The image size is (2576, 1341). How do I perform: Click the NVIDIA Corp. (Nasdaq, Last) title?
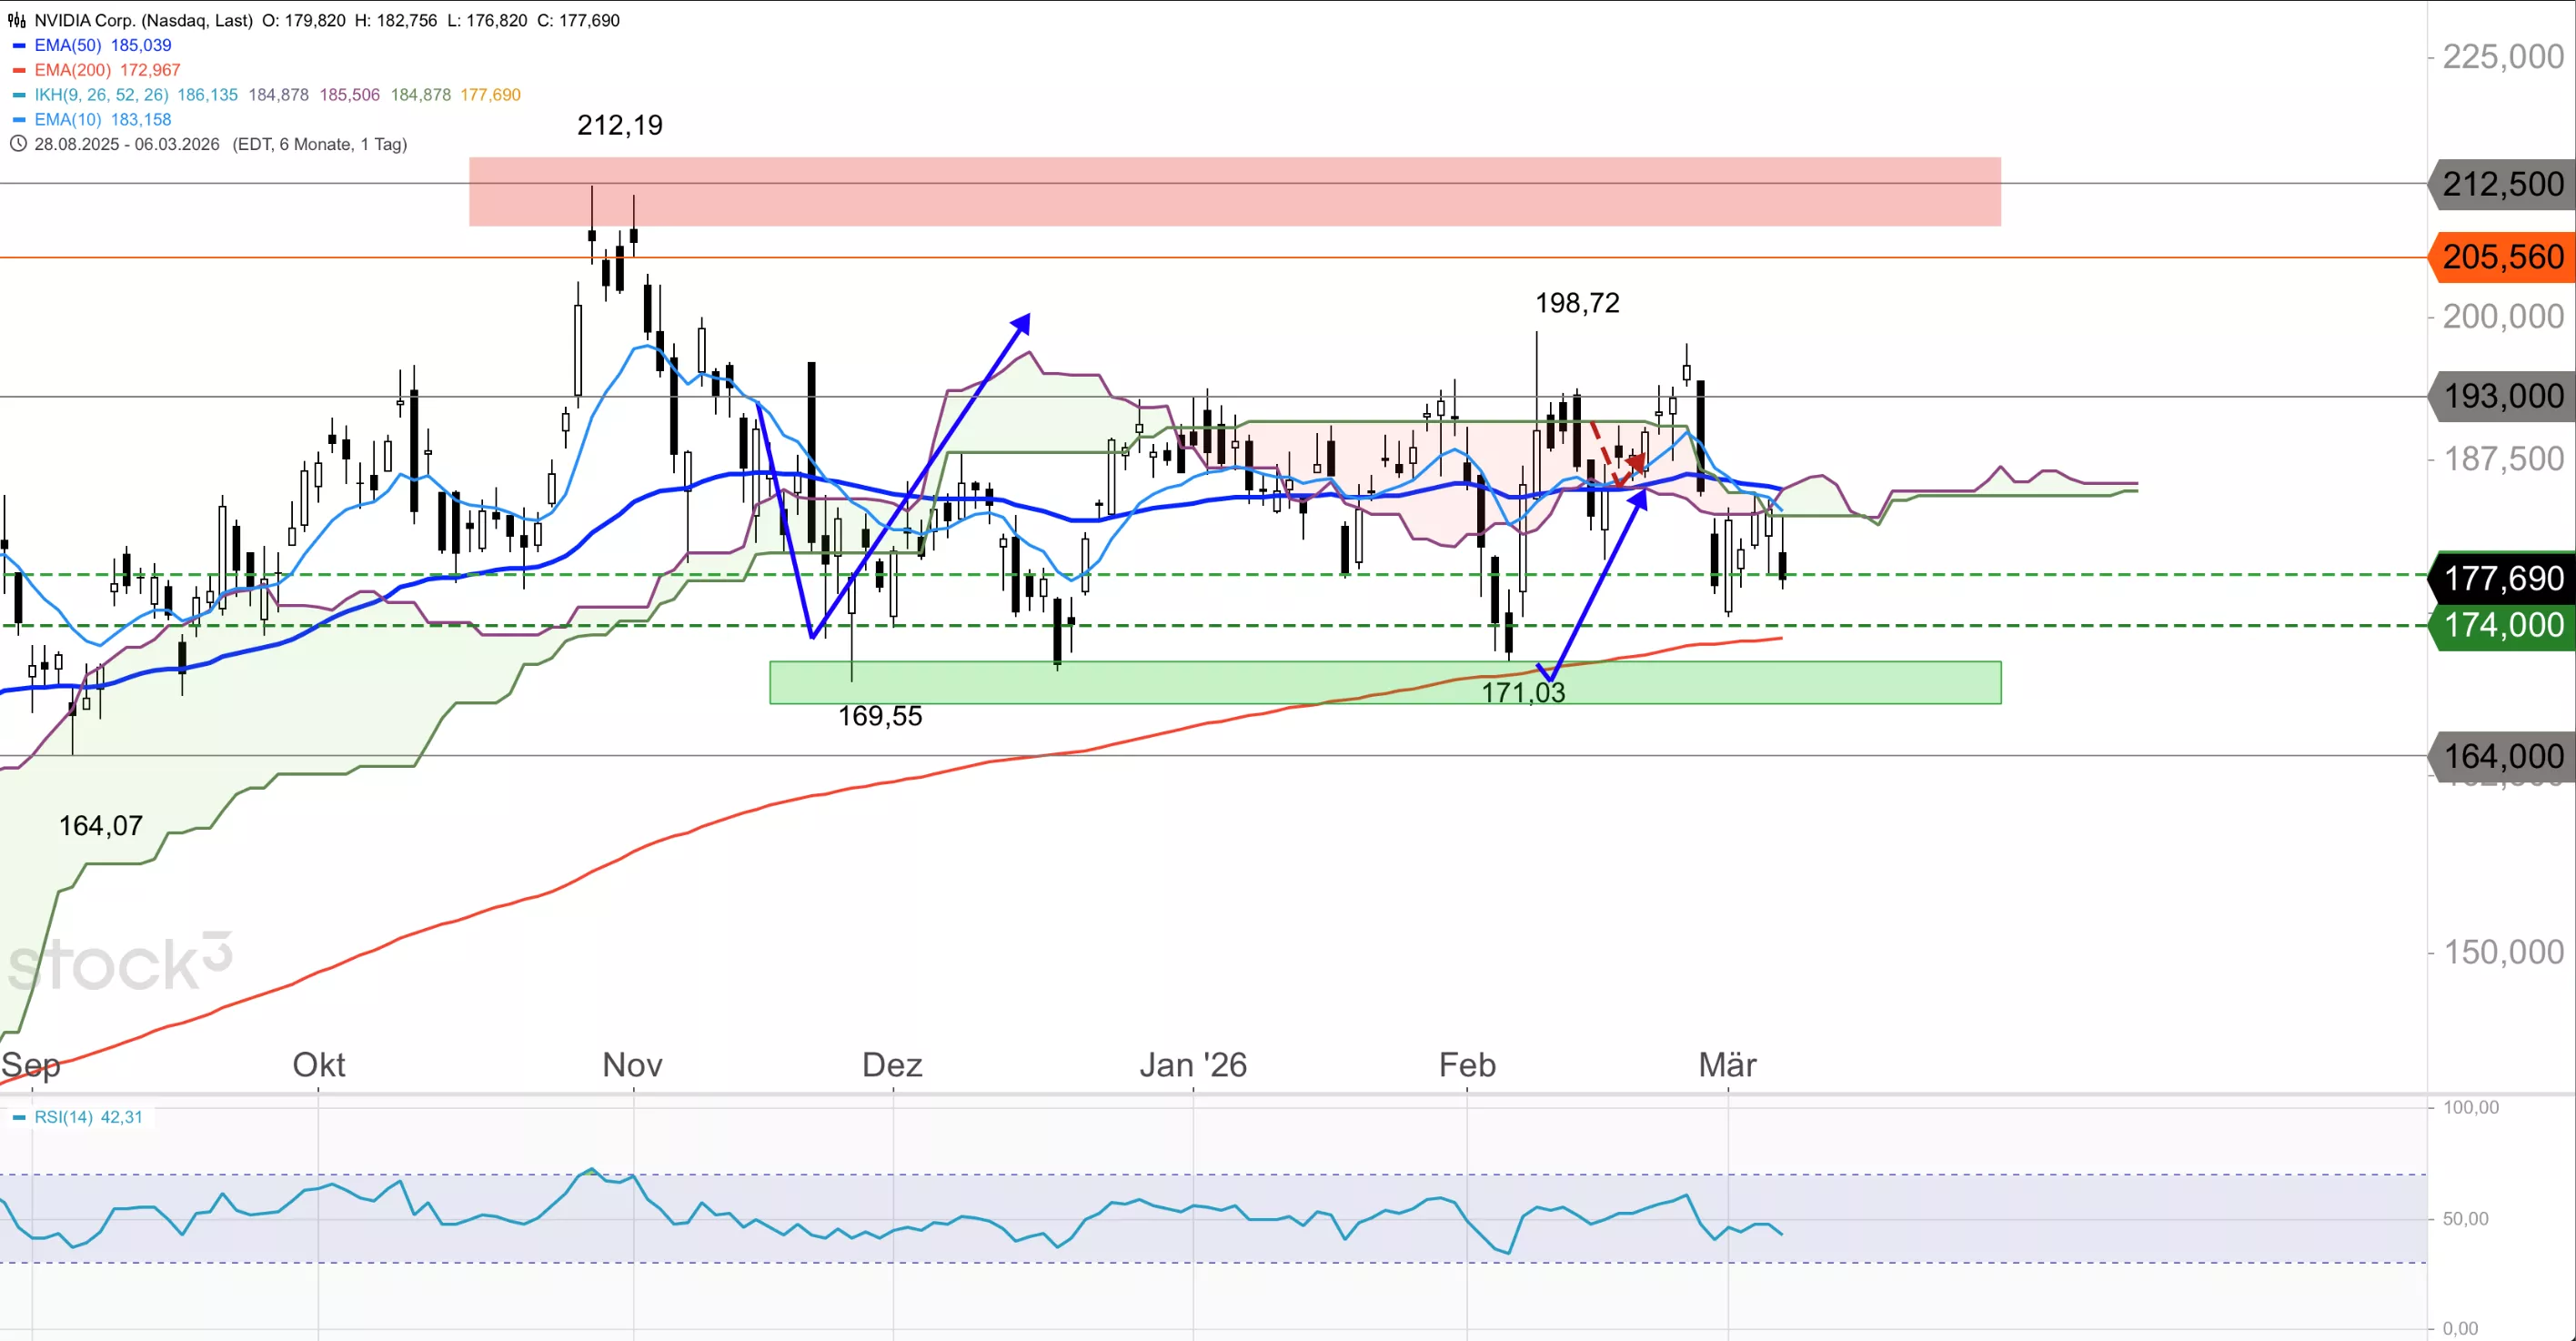click(x=143, y=20)
